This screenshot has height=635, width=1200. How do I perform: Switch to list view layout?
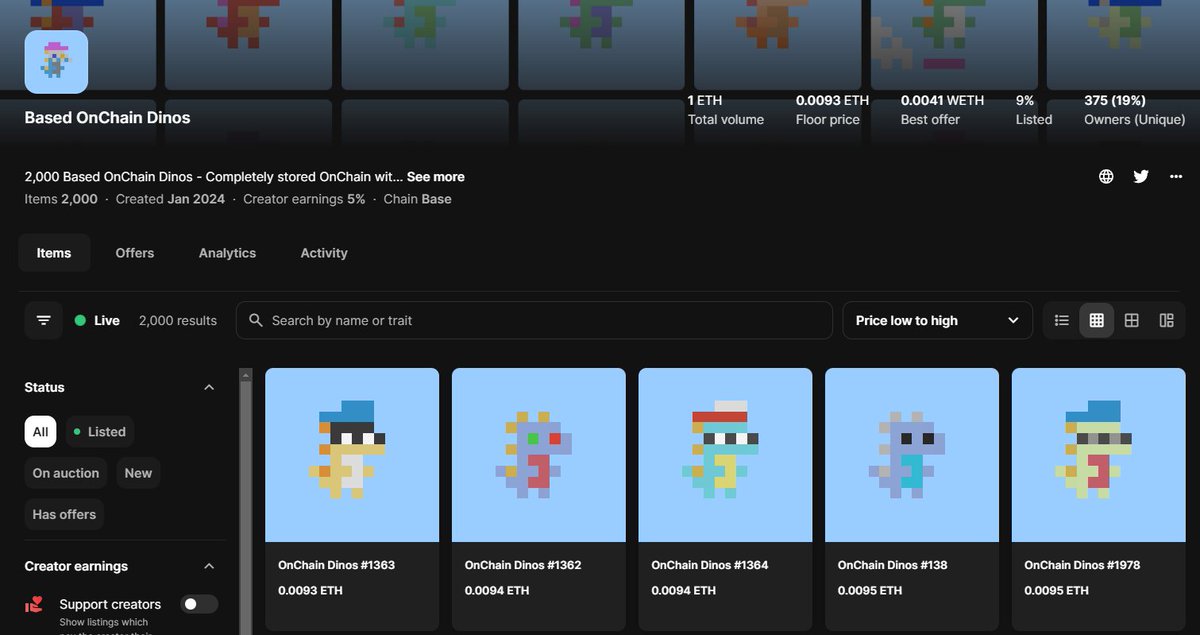pos(1062,320)
